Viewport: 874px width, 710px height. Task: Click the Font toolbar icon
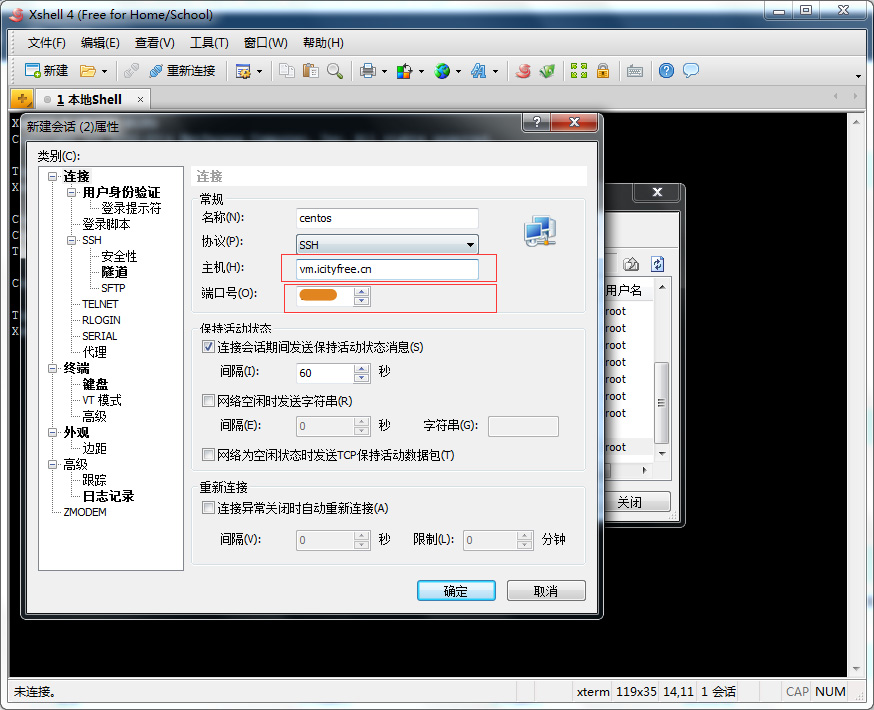click(x=479, y=71)
